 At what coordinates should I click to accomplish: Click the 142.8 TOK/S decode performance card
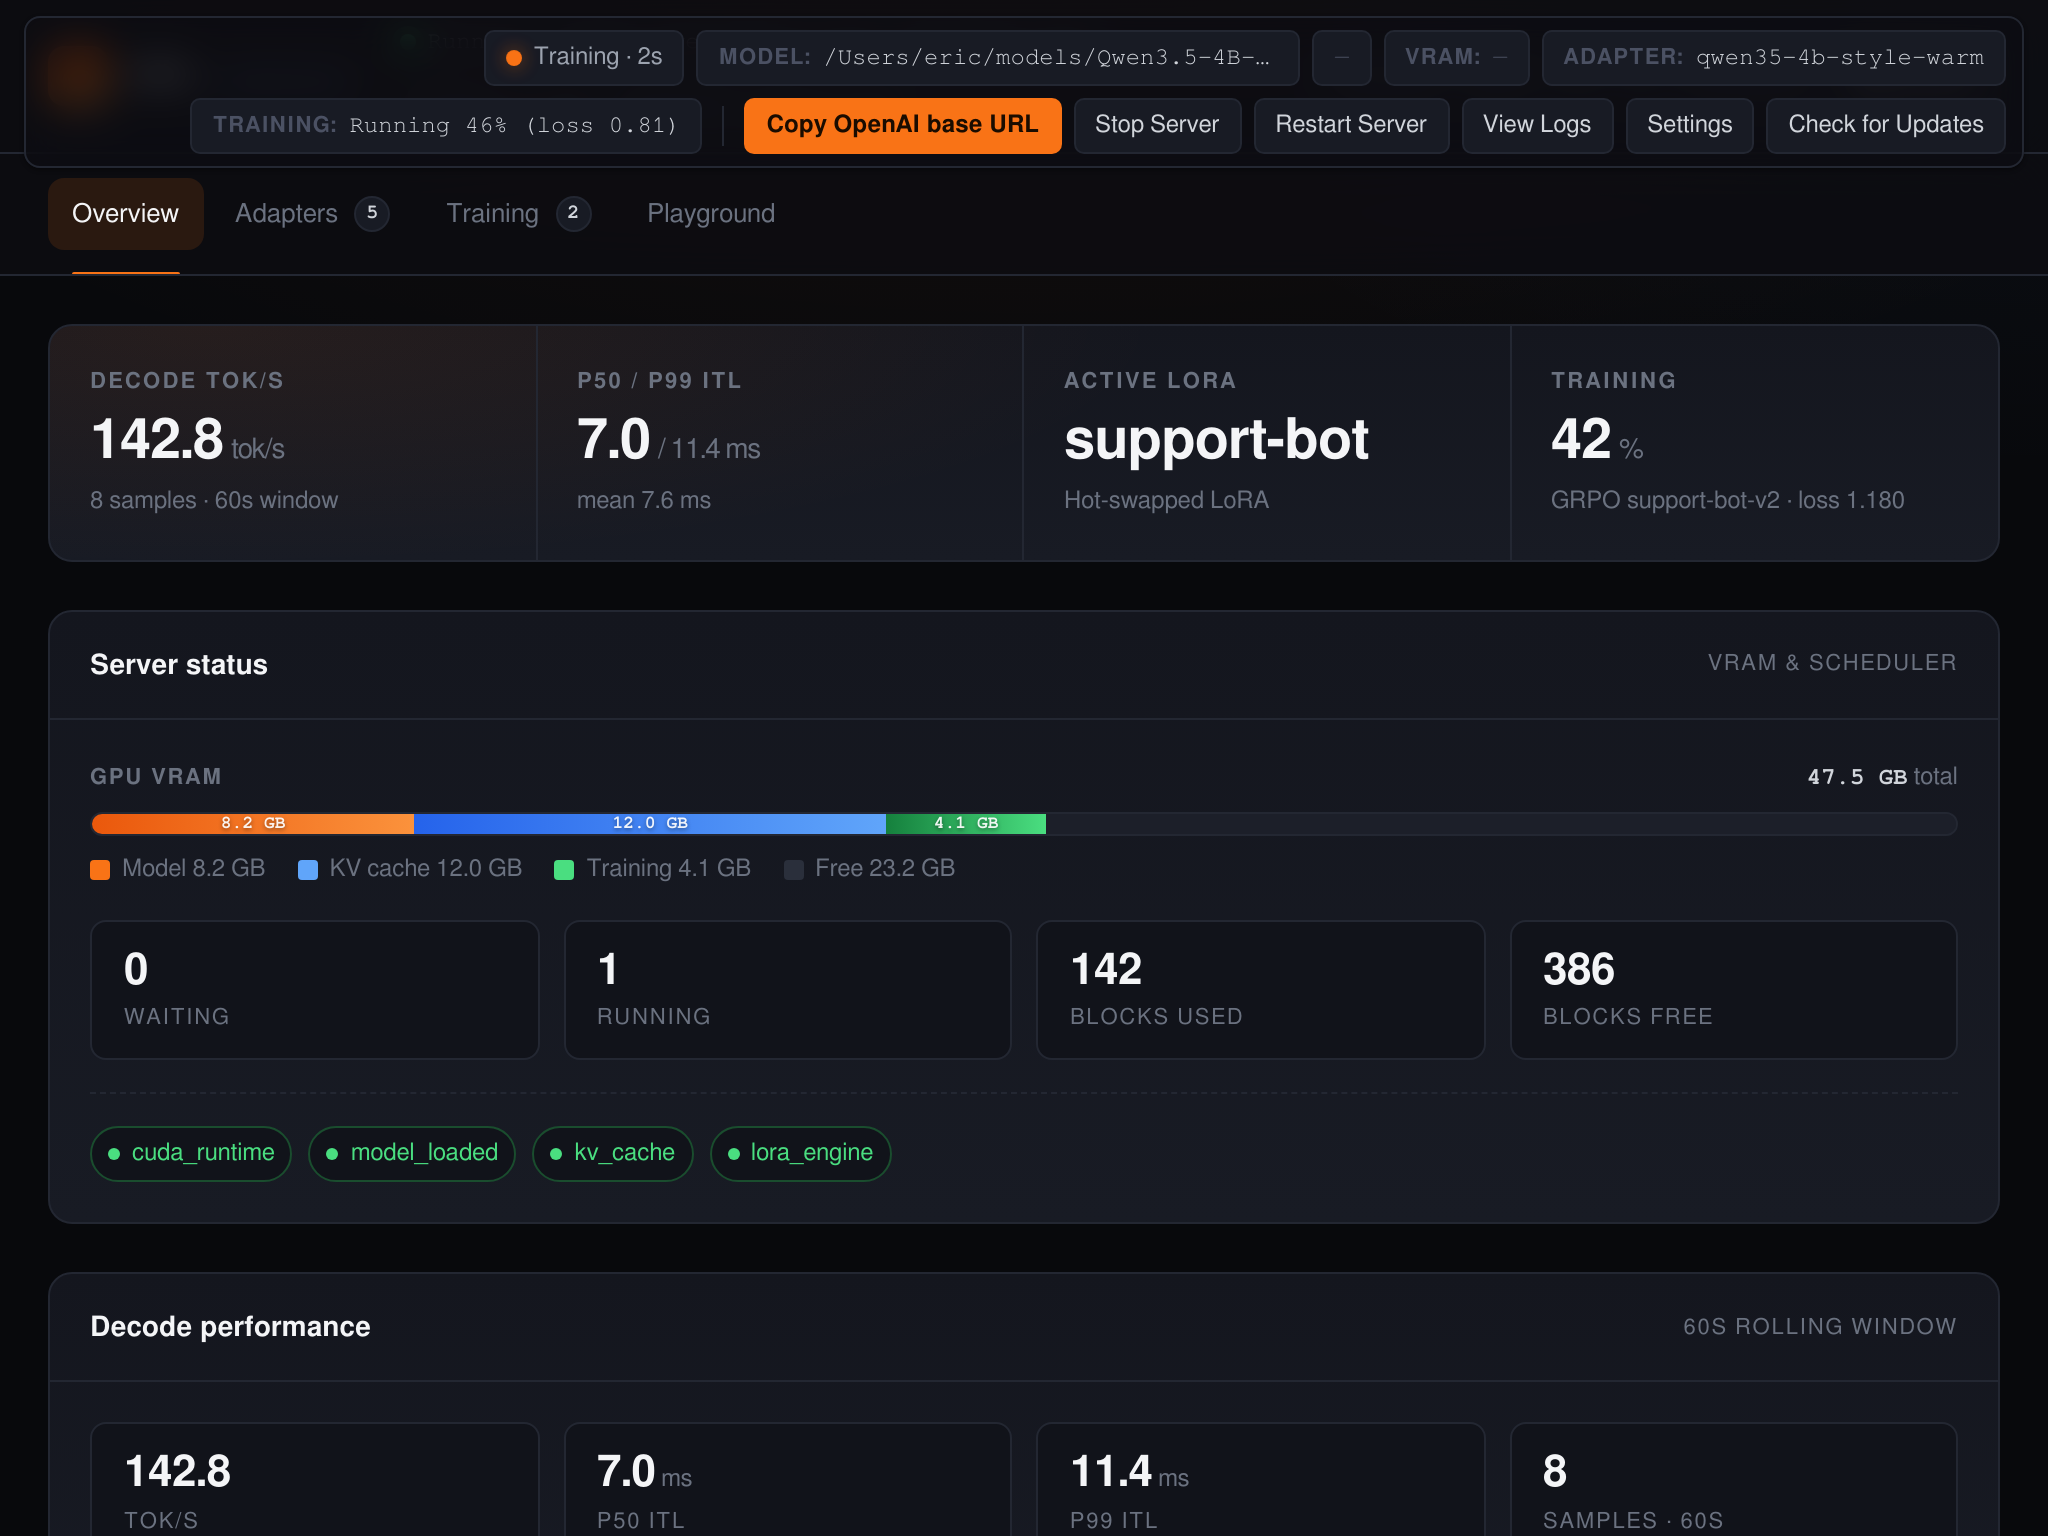click(x=314, y=1479)
